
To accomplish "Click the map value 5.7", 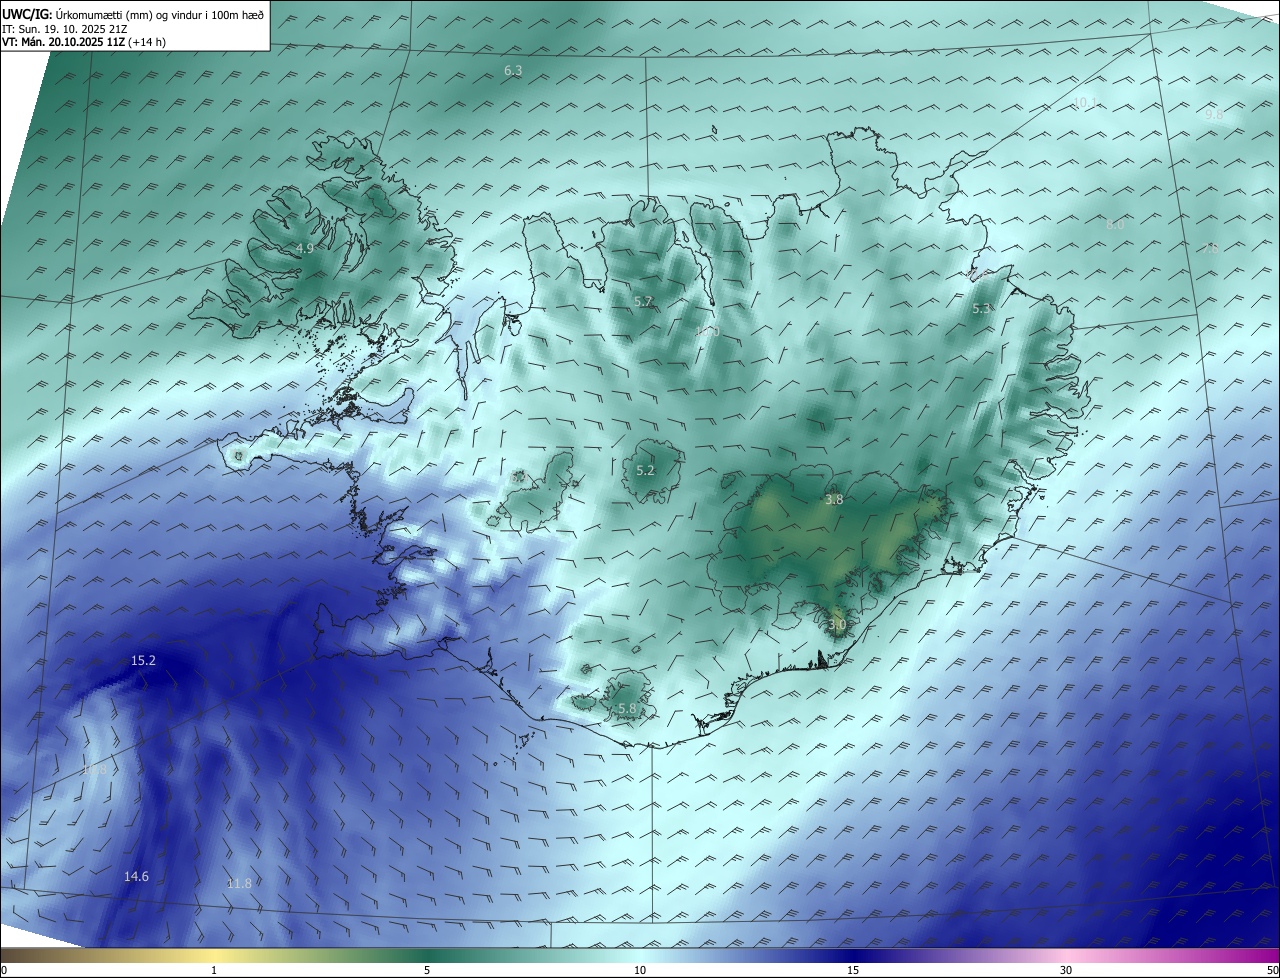I will 643,301.
